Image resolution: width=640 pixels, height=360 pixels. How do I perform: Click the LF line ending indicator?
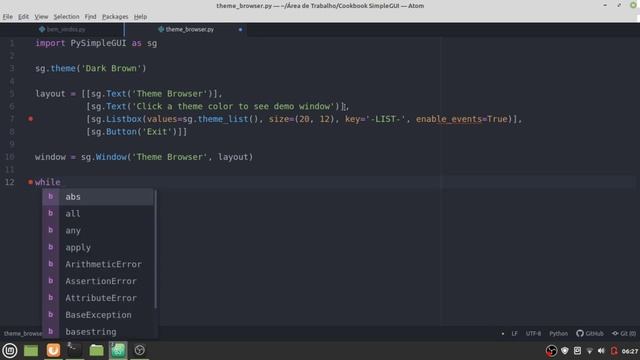tap(514, 333)
